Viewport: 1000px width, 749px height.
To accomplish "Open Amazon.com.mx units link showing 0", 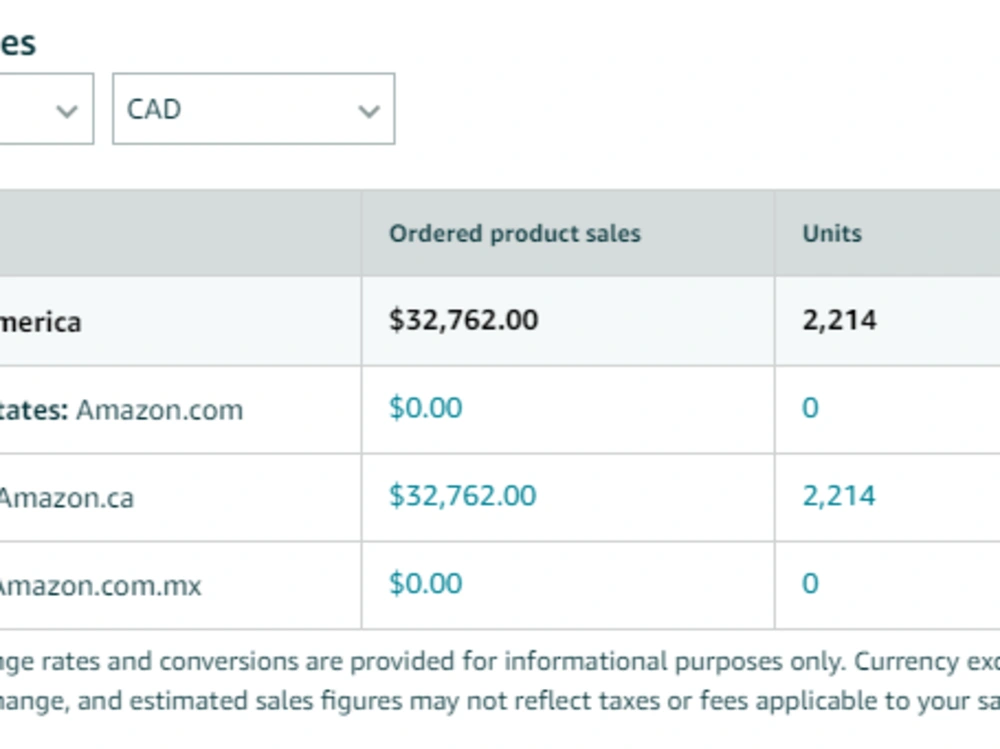I will click(x=810, y=584).
